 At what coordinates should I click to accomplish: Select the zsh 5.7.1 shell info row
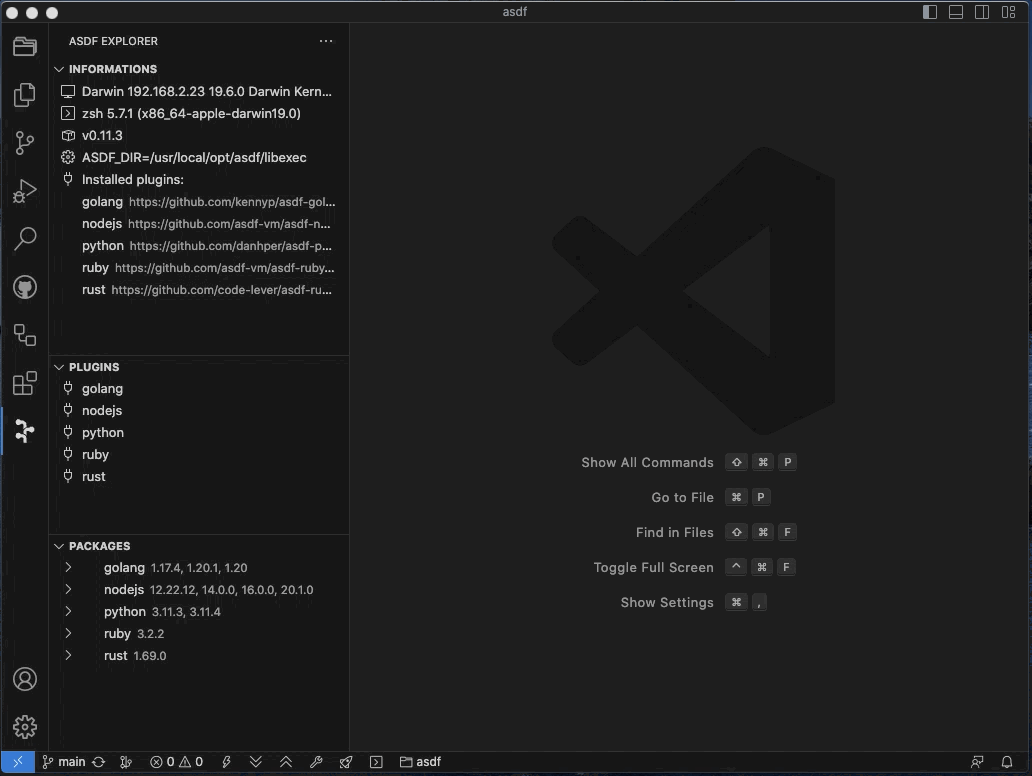click(199, 113)
